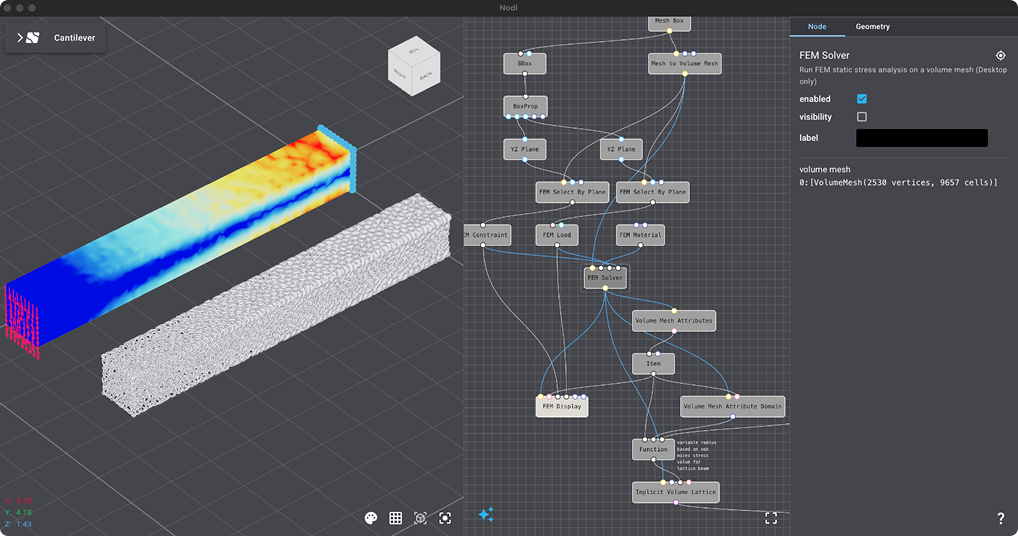Screen dimensions: 1018x536
Task: Click the zoom-to-fit focus icon
Action: tap(445, 518)
